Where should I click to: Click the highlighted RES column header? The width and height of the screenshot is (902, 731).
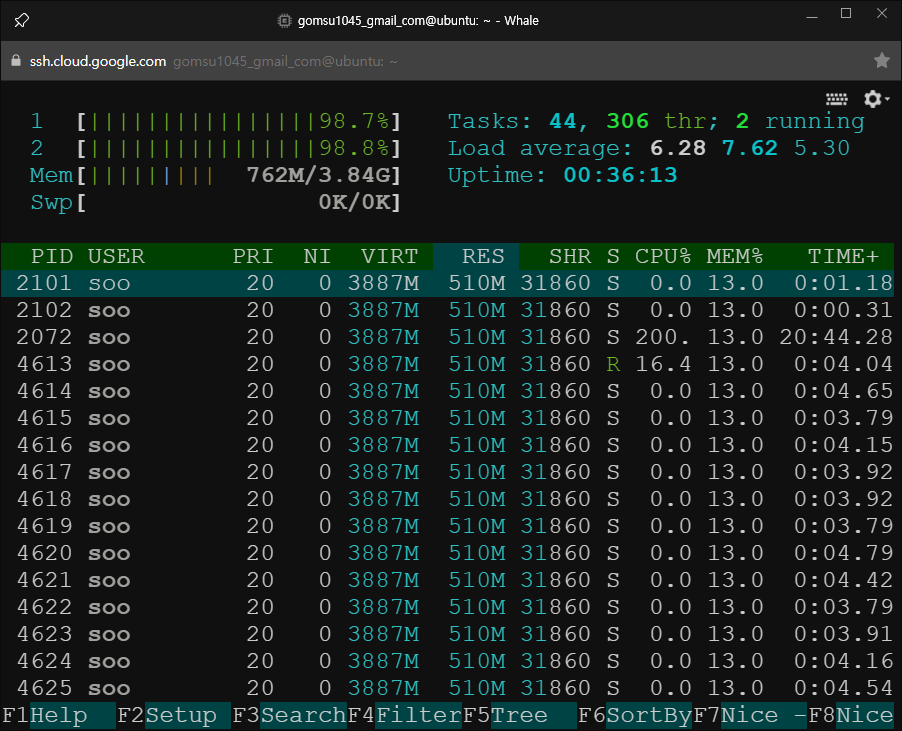(476, 256)
